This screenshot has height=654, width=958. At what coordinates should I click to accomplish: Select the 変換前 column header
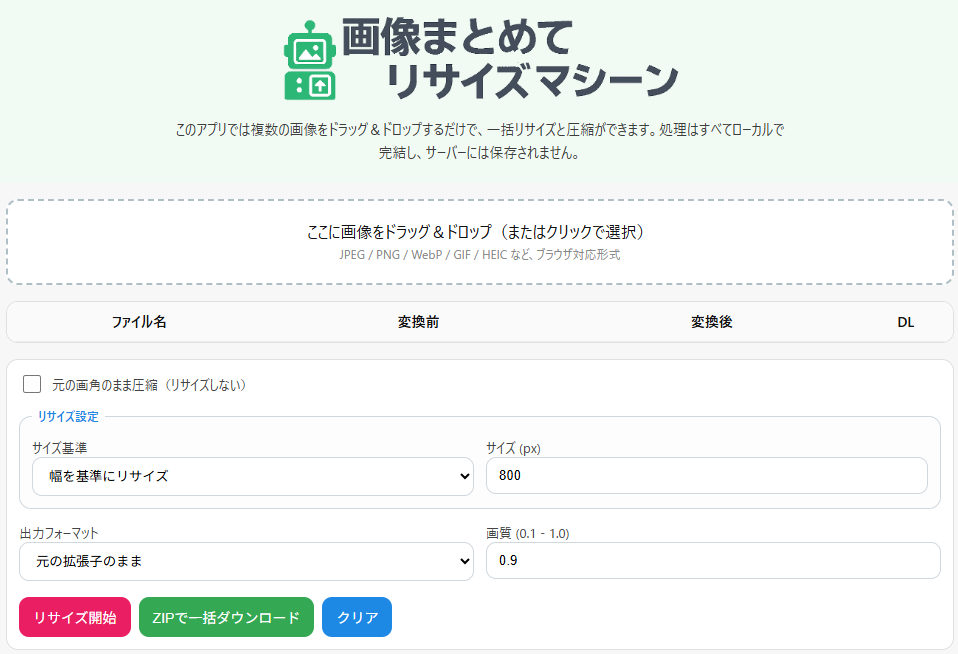click(x=418, y=322)
